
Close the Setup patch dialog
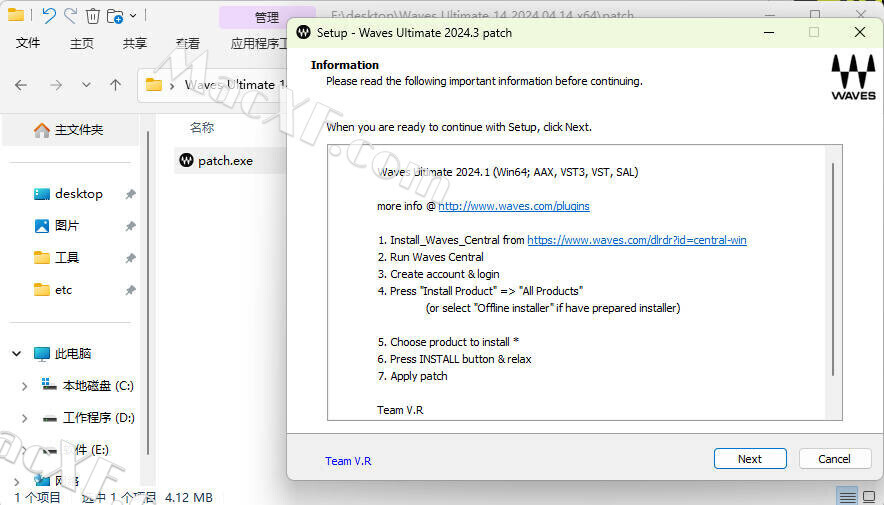pos(860,32)
